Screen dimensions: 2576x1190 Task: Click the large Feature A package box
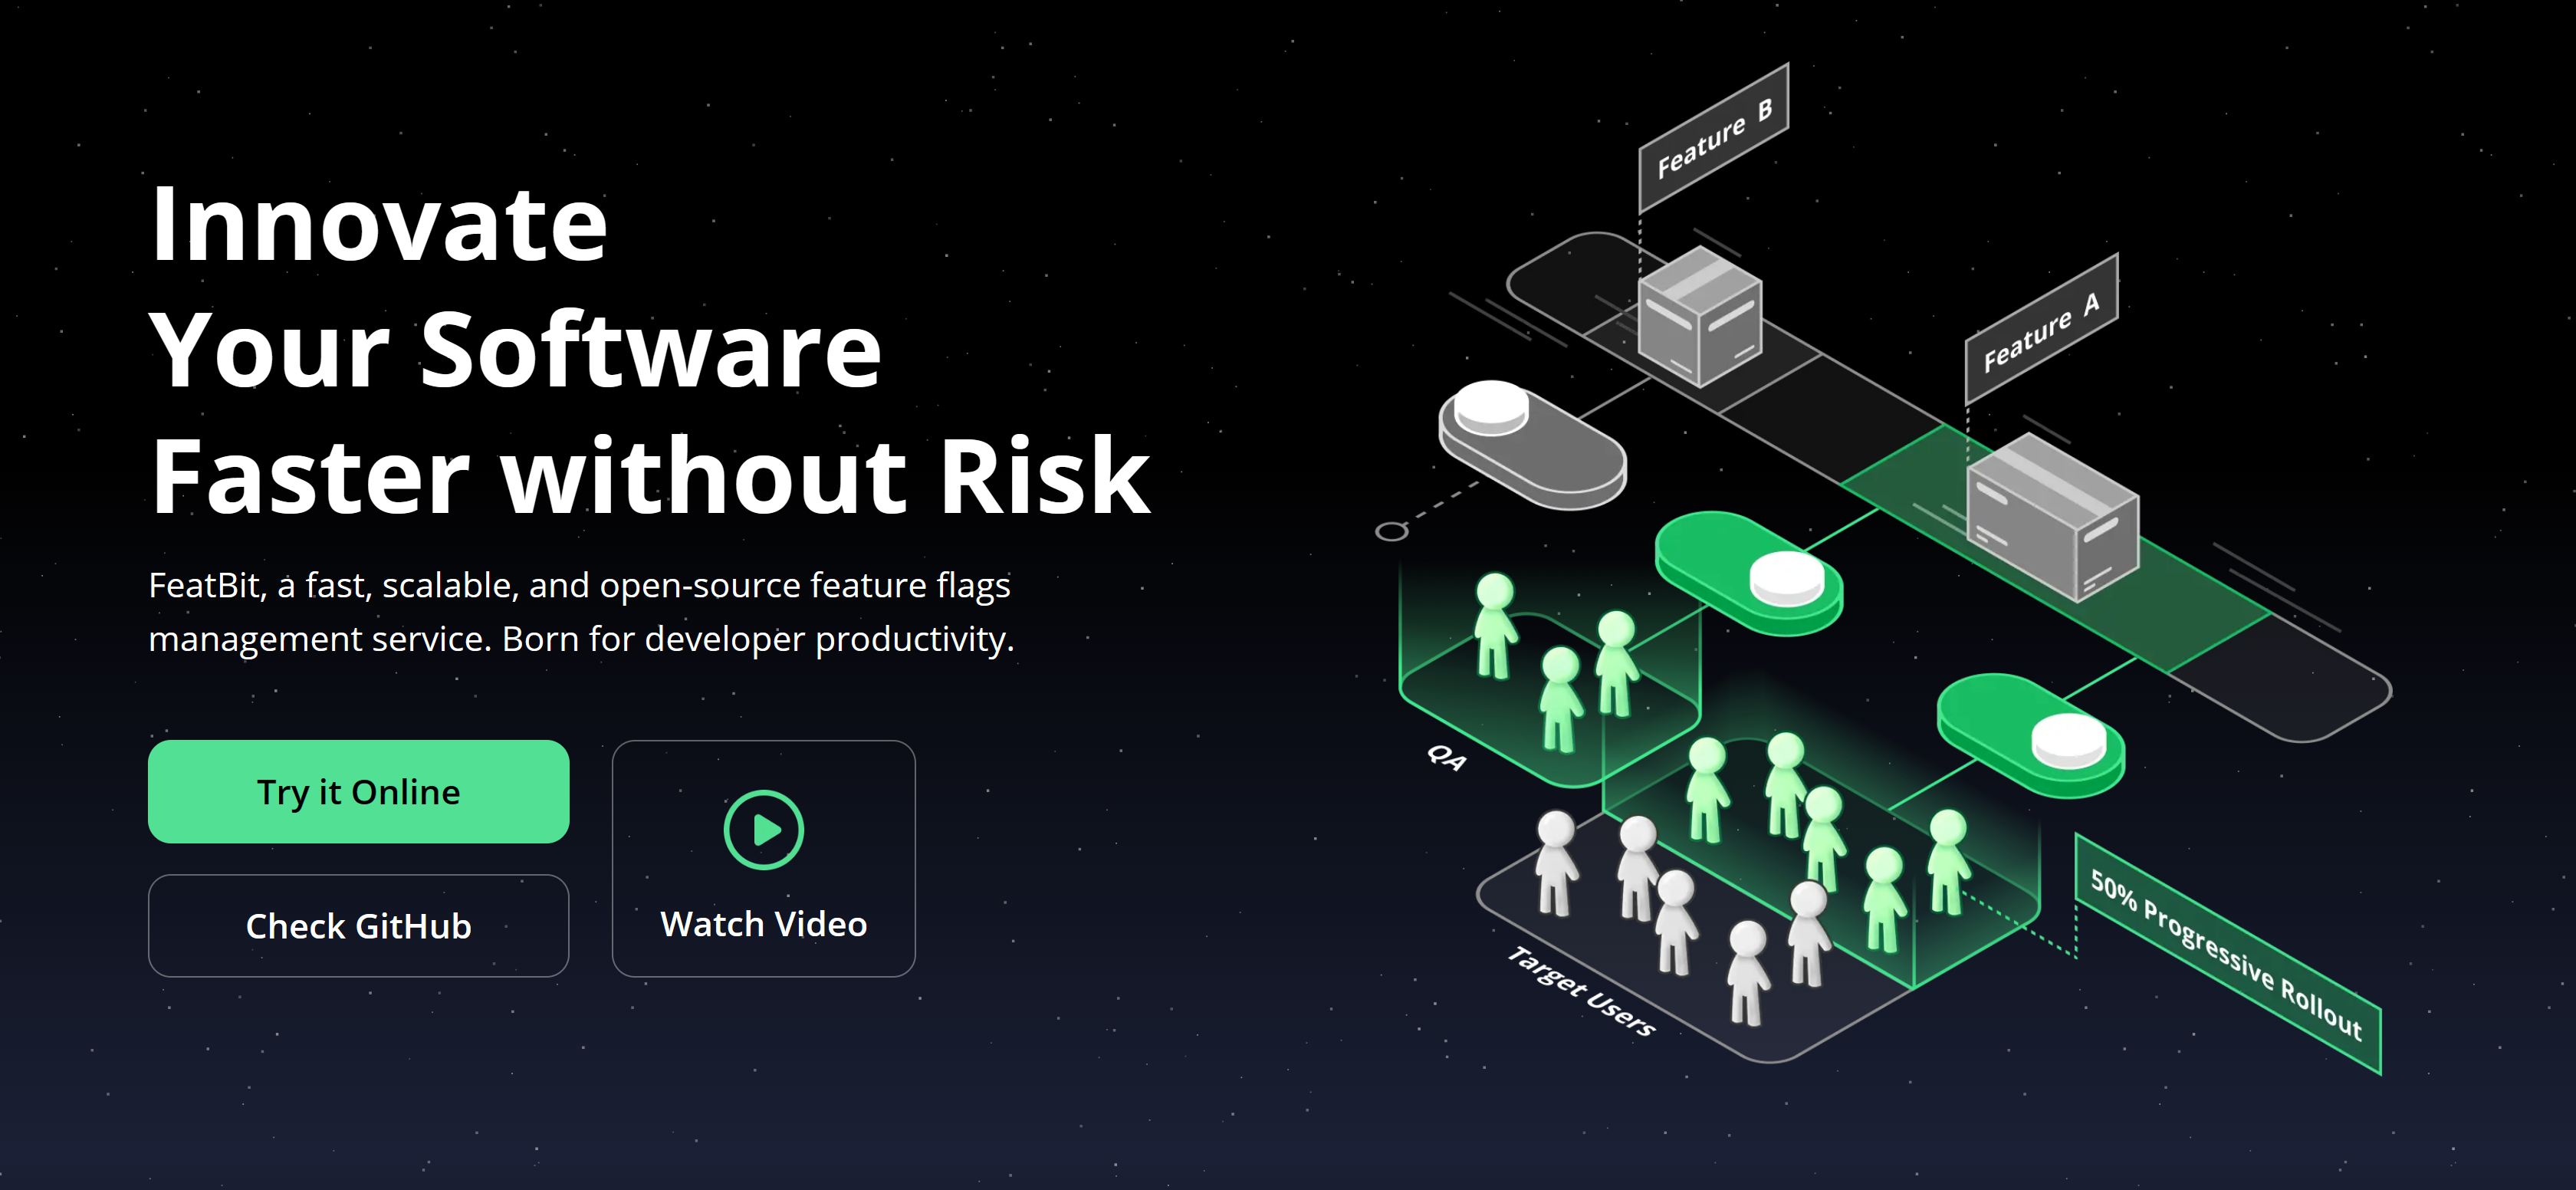pos(2052,518)
